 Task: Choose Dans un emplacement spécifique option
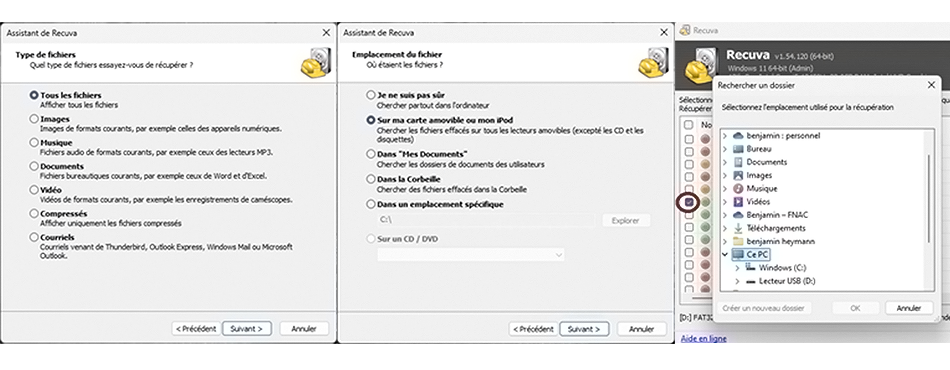[x=371, y=205]
